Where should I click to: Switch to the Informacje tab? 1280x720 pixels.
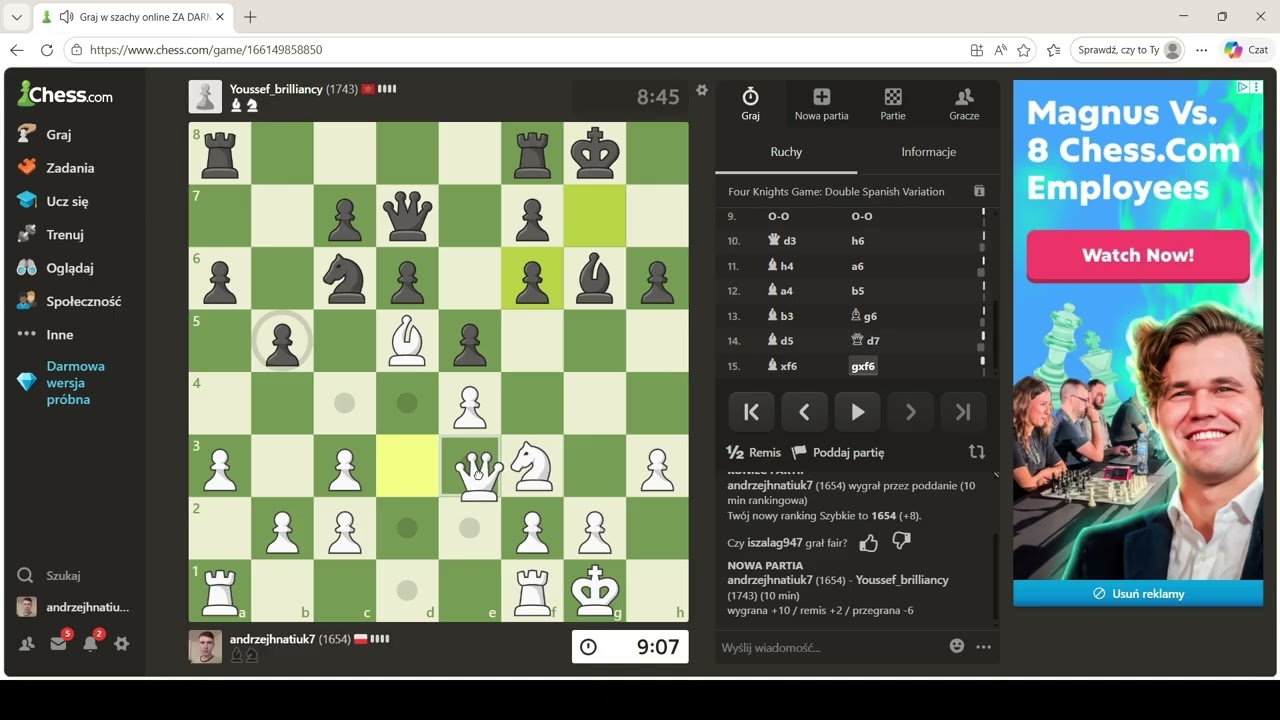[x=929, y=152]
